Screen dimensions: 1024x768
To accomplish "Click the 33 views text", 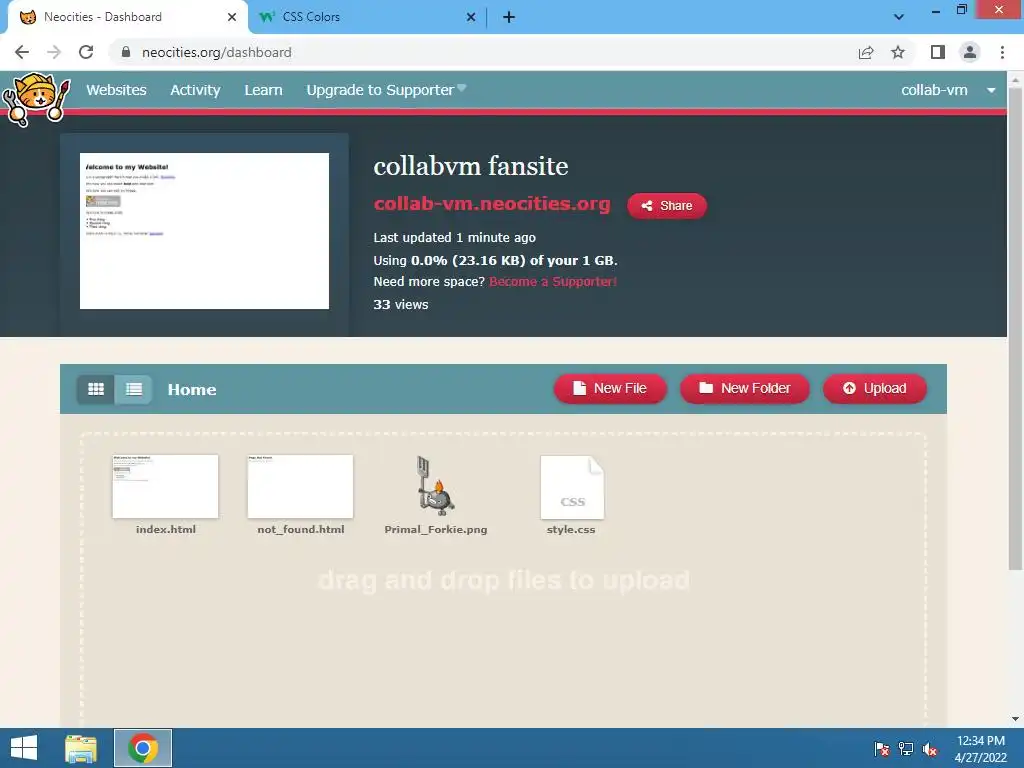I will click(401, 304).
